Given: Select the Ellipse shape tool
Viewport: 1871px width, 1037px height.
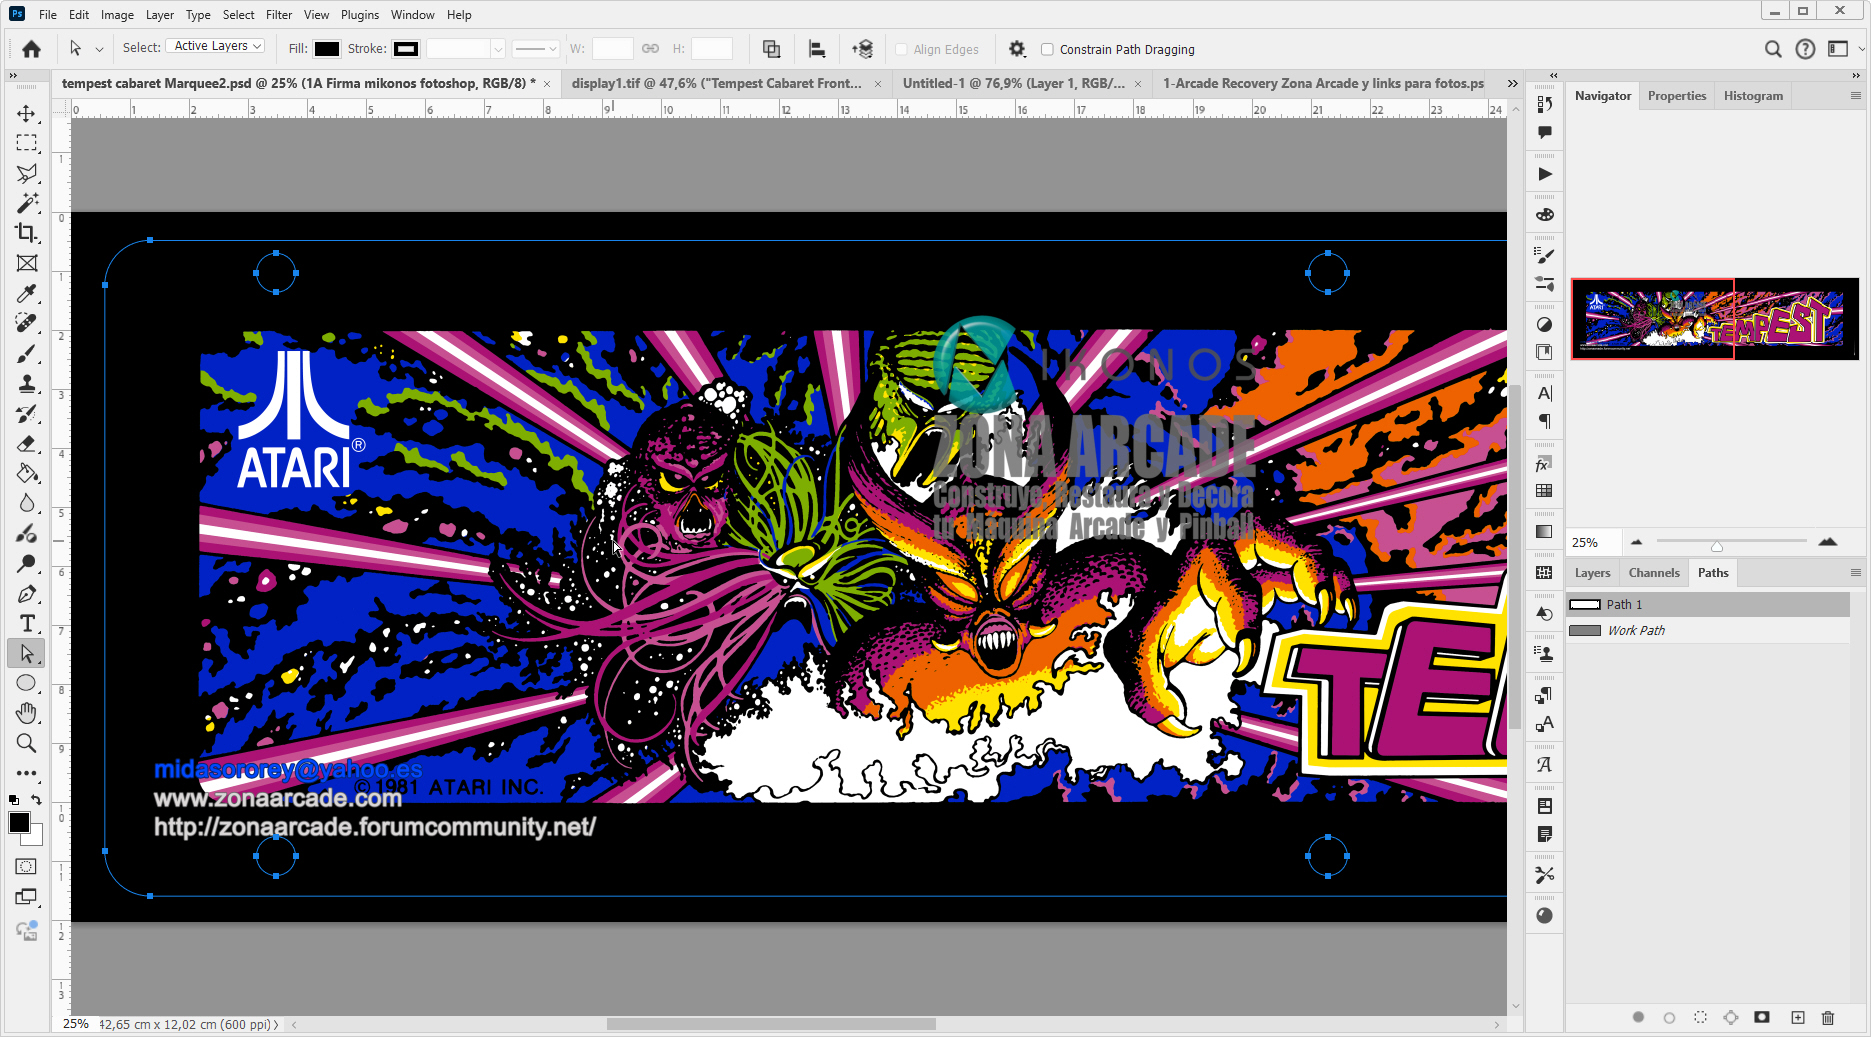Looking at the screenshot, I should point(27,684).
